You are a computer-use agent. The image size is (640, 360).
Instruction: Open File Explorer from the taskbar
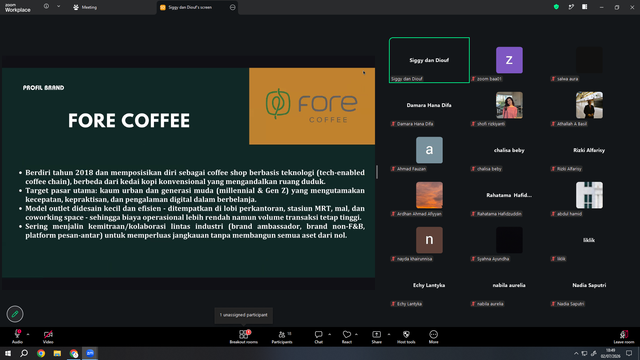coord(57,353)
